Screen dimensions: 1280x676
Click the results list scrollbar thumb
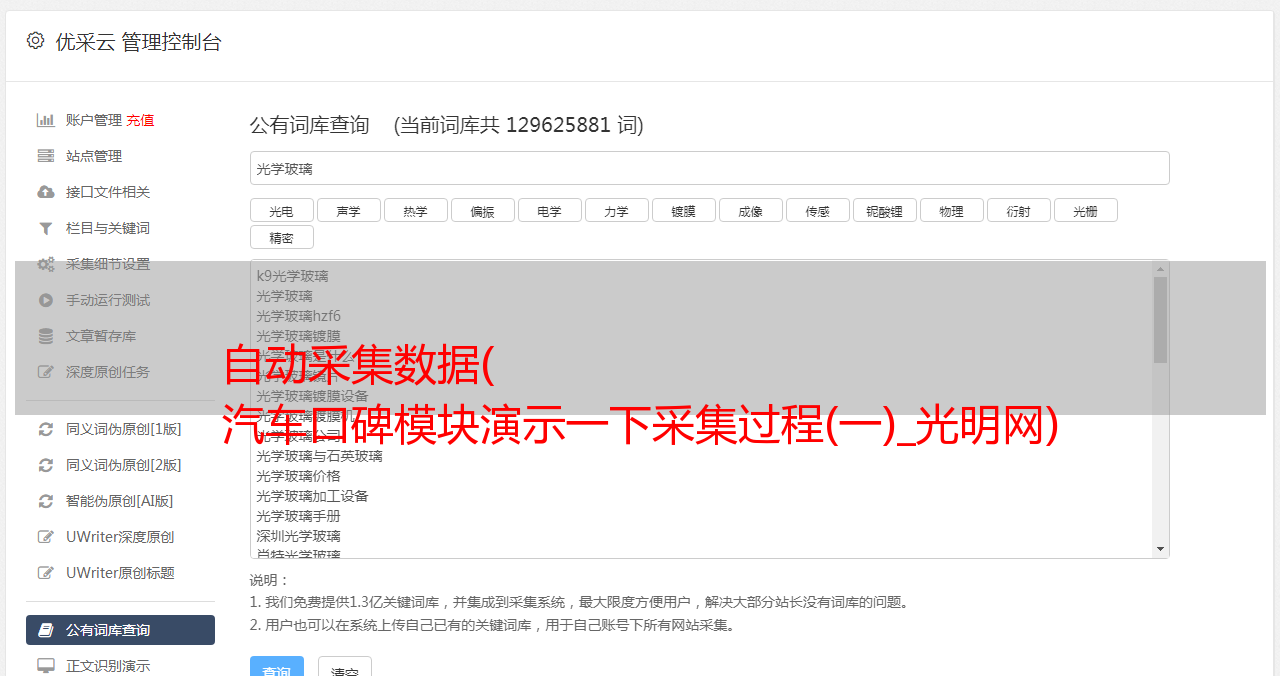tap(1160, 320)
